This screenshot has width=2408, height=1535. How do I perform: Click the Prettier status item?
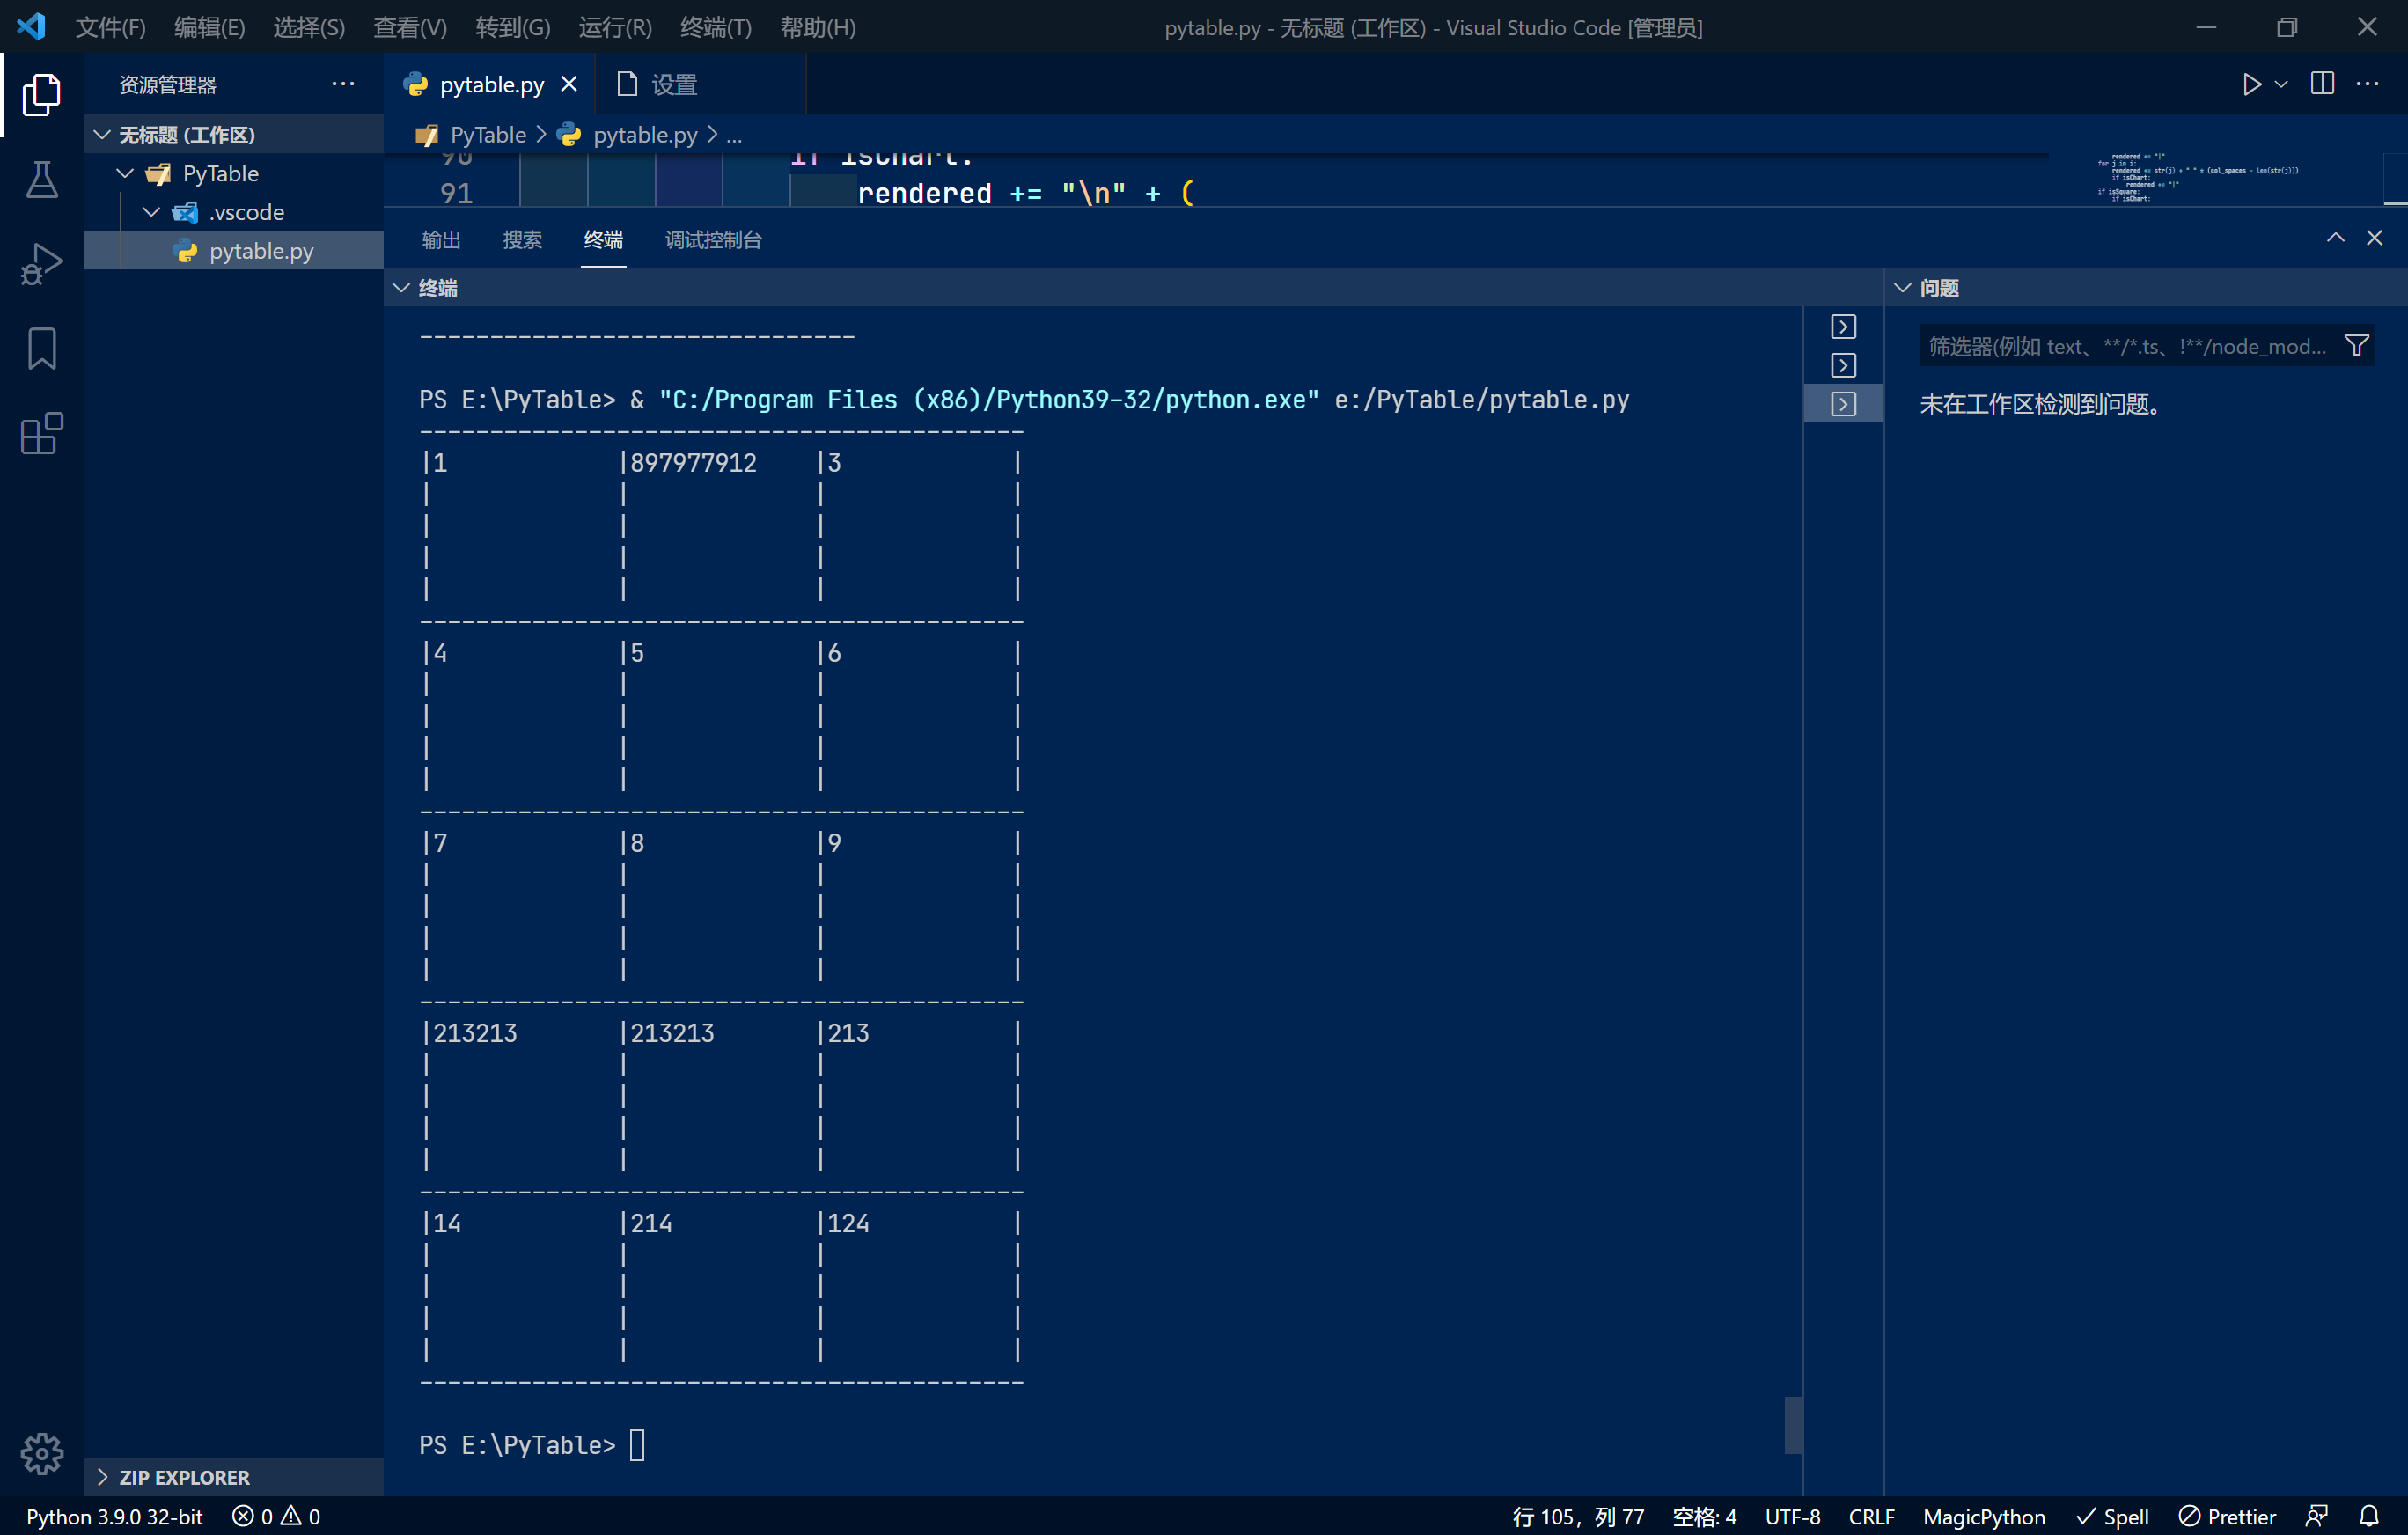[x=2227, y=1516]
